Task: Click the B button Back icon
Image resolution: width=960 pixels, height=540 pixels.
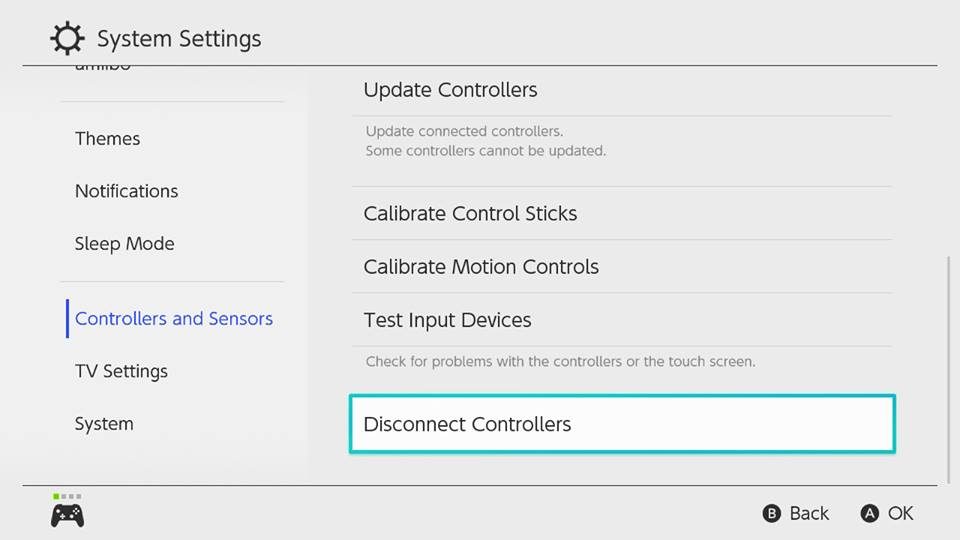Action: tap(771, 513)
